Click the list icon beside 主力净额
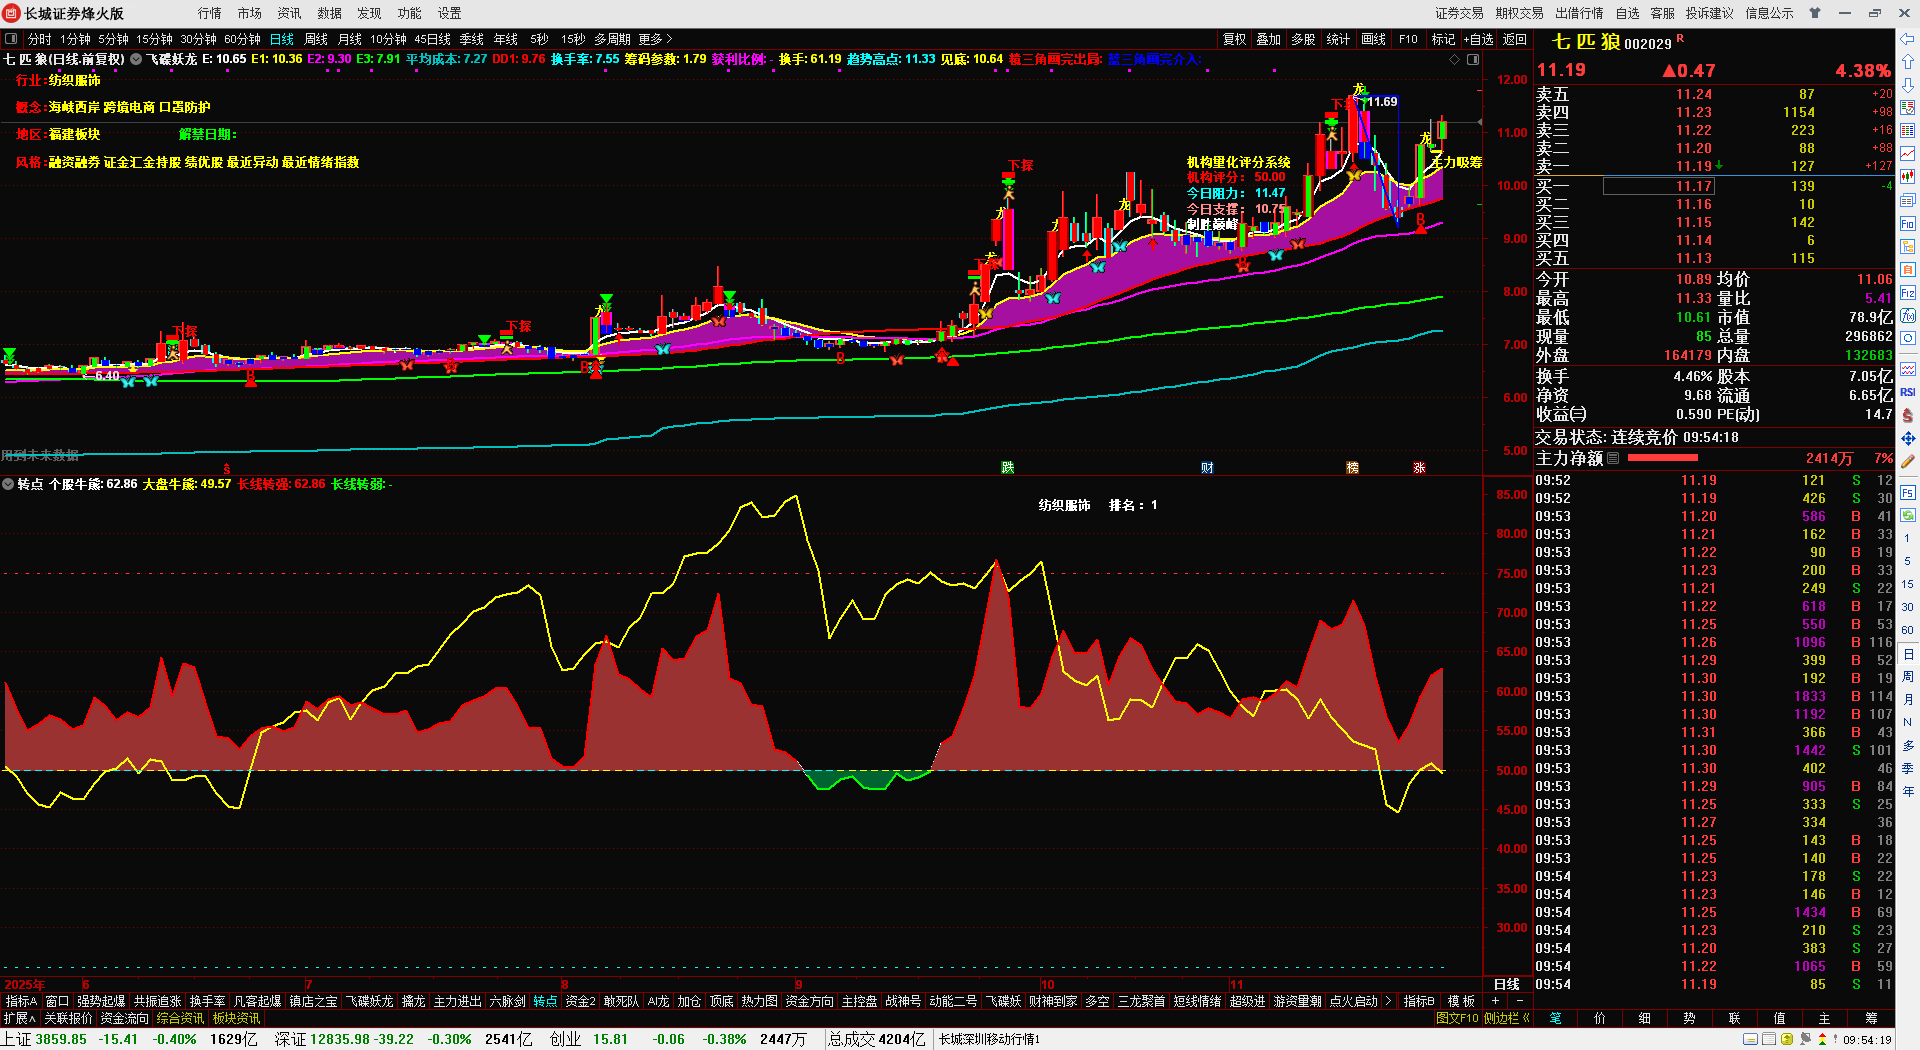The width and height of the screenshot is (1920, 1050). [x=1613, y=458]
